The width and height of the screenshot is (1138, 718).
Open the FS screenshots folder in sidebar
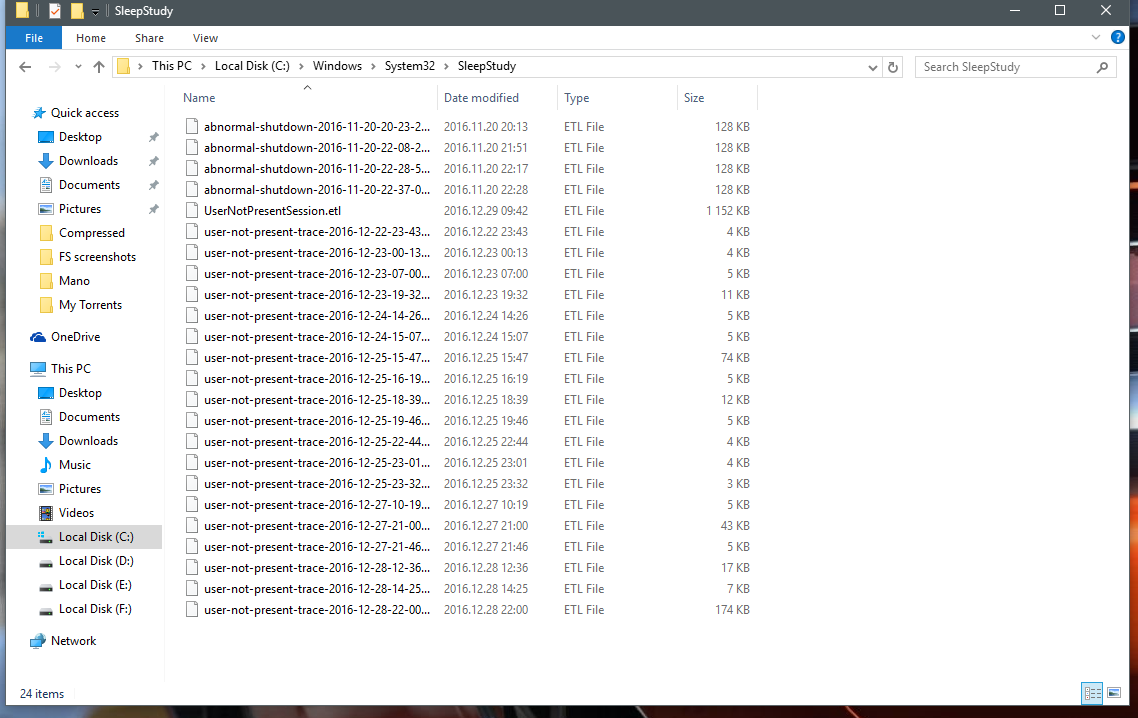(x=97, y=256)
